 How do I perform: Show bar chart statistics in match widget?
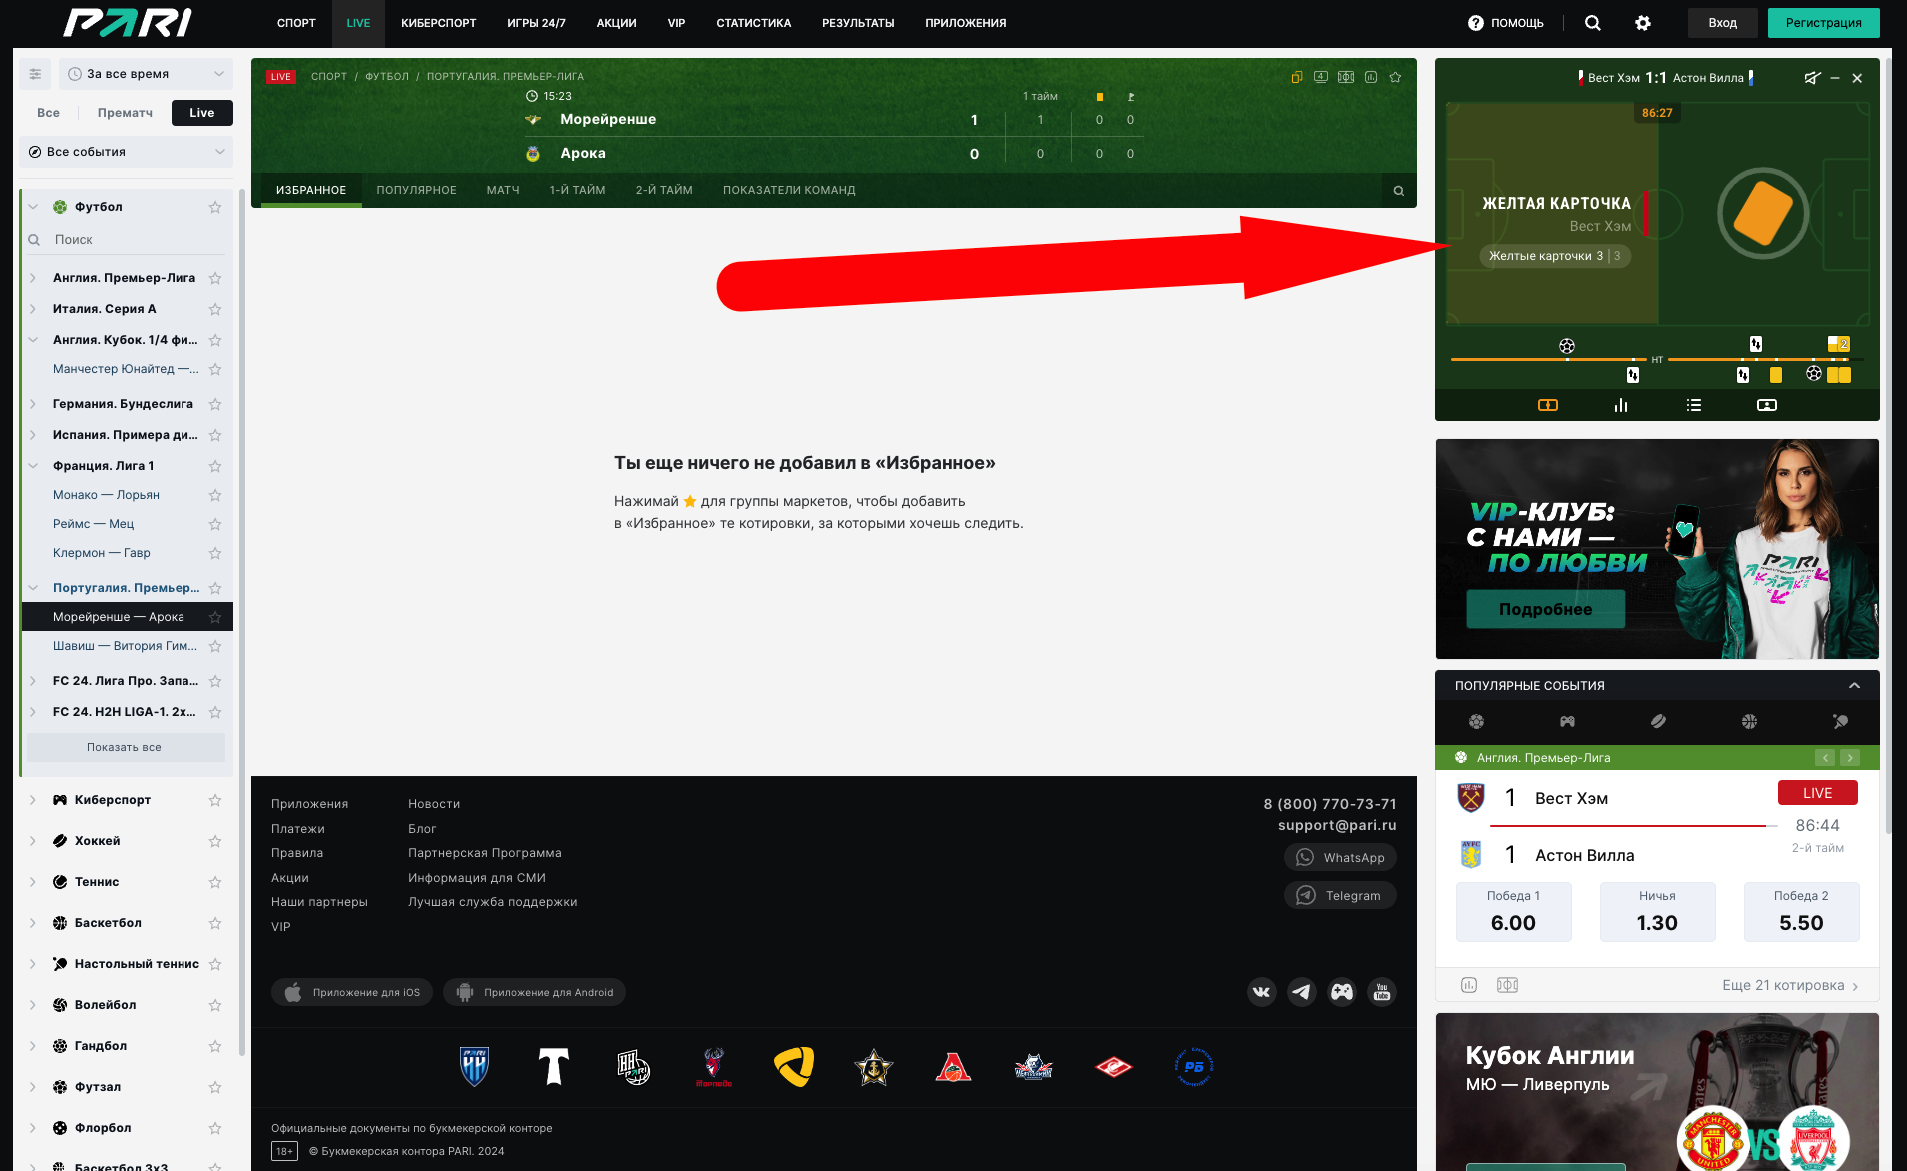click(x=1621, y=405)
